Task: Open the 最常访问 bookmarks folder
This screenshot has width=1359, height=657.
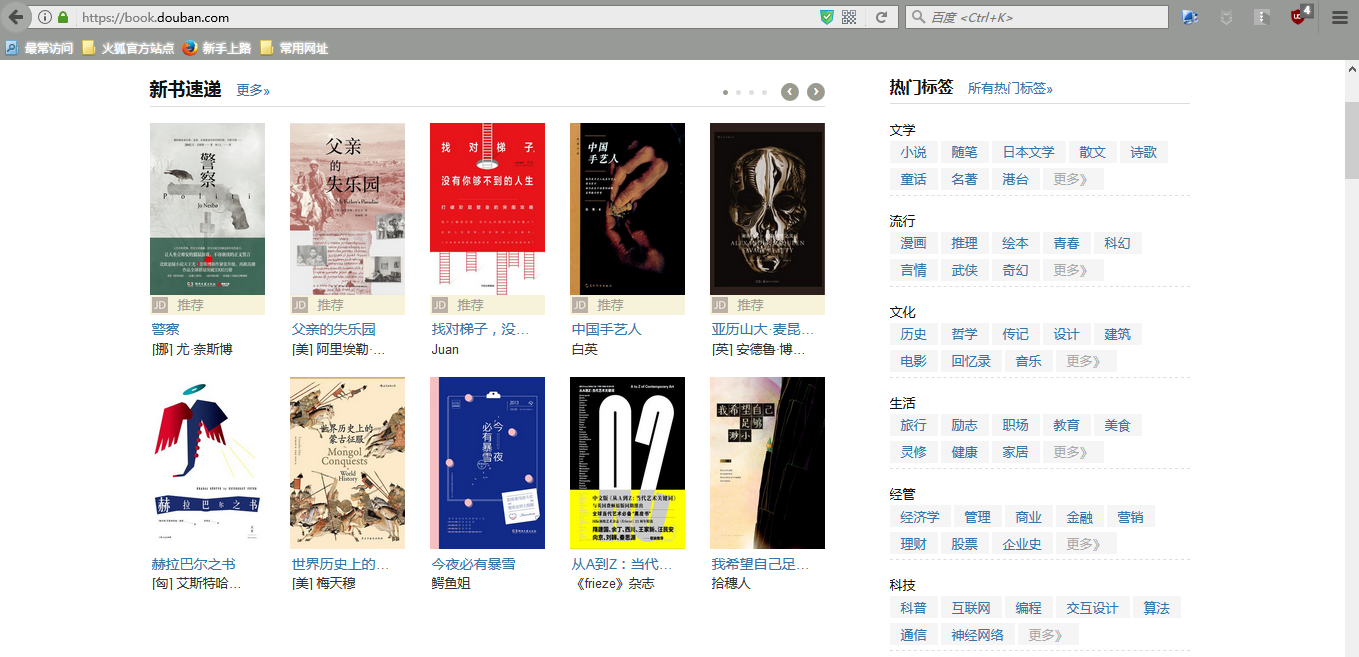Action: [40, 48]
